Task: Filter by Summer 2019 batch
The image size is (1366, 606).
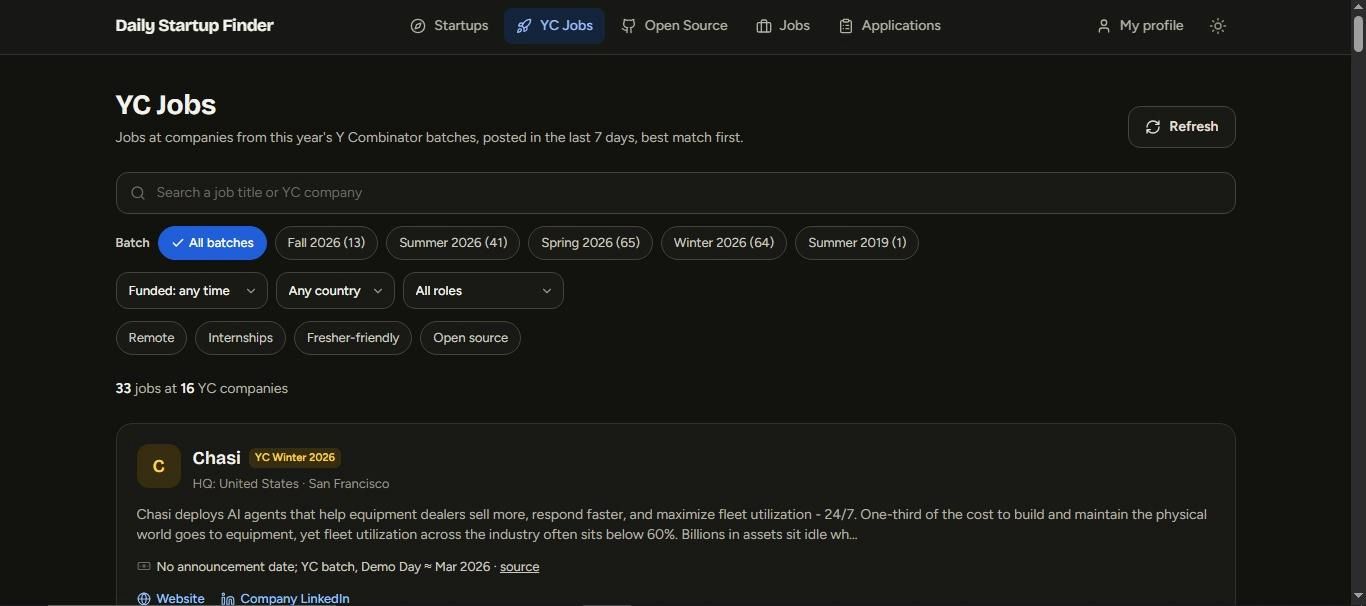Action: 857,243
